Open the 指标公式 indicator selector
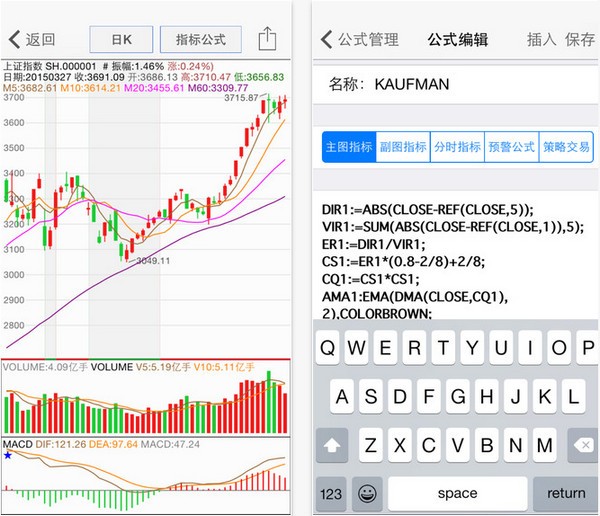Viewport: 600px width, 516px height. pos(200,40)
